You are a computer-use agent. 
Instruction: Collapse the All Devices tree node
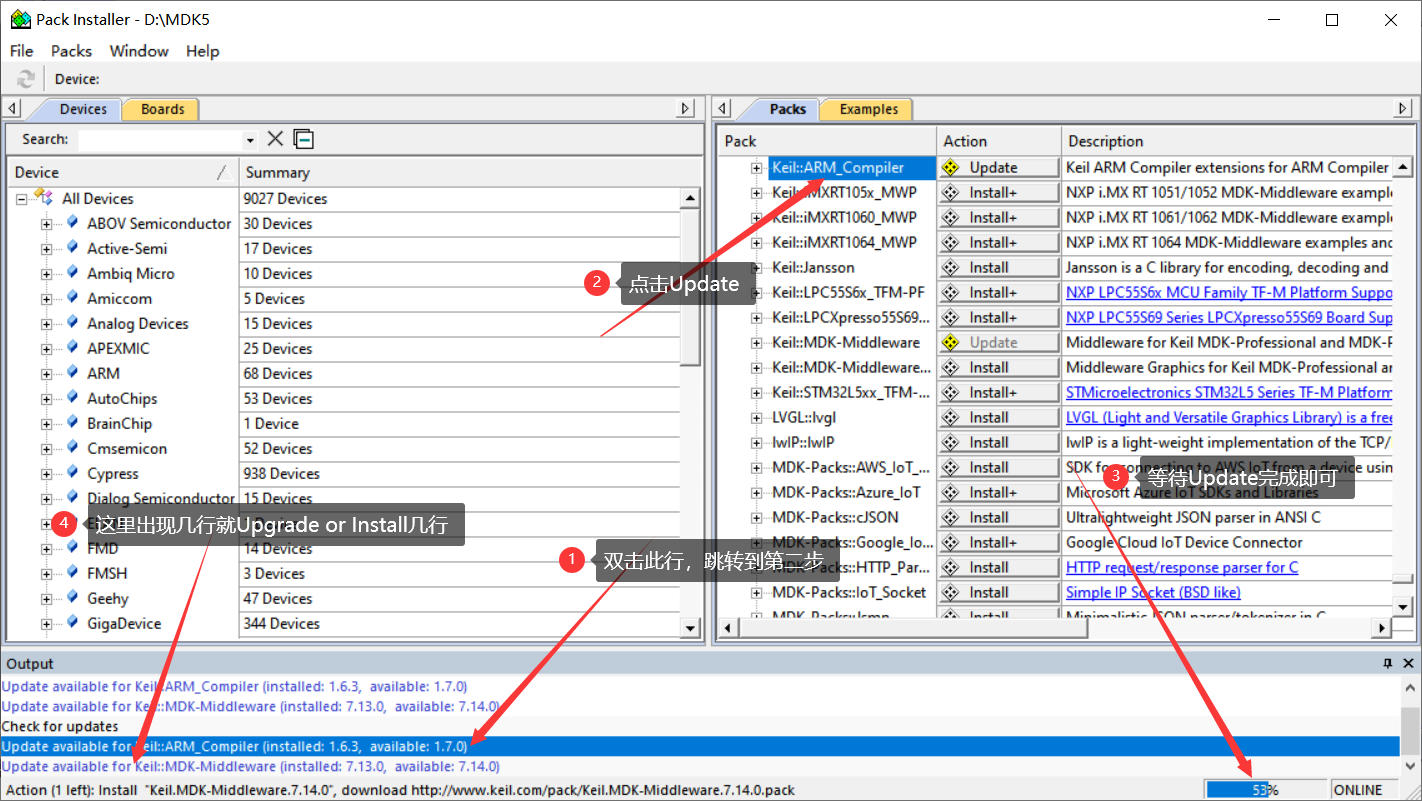(21, 199)
